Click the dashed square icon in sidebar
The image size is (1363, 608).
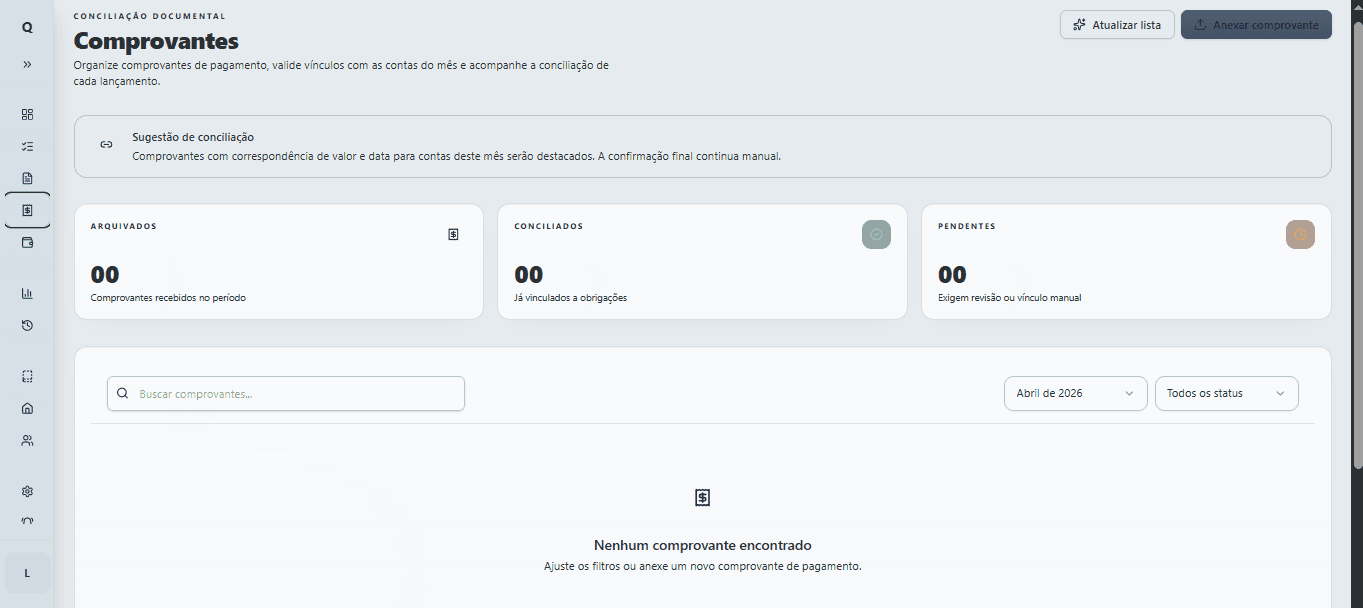point(27,376)
